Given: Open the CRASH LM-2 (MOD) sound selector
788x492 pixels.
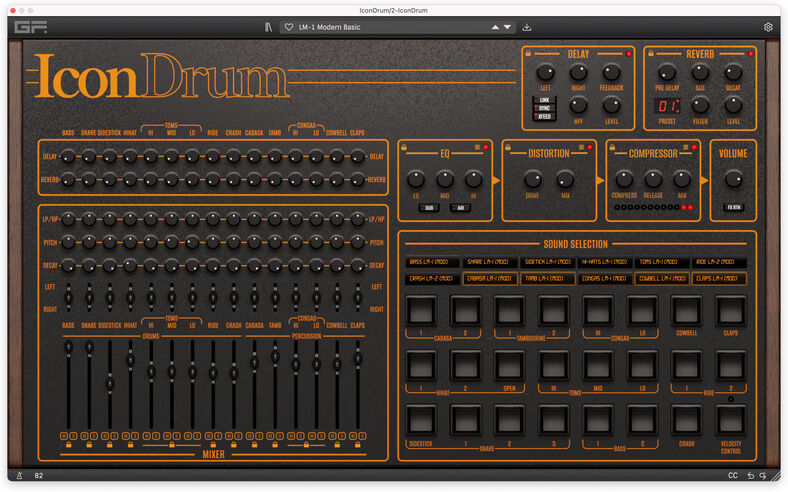Looking at the screenshot, I should click(x=432, y=278).
